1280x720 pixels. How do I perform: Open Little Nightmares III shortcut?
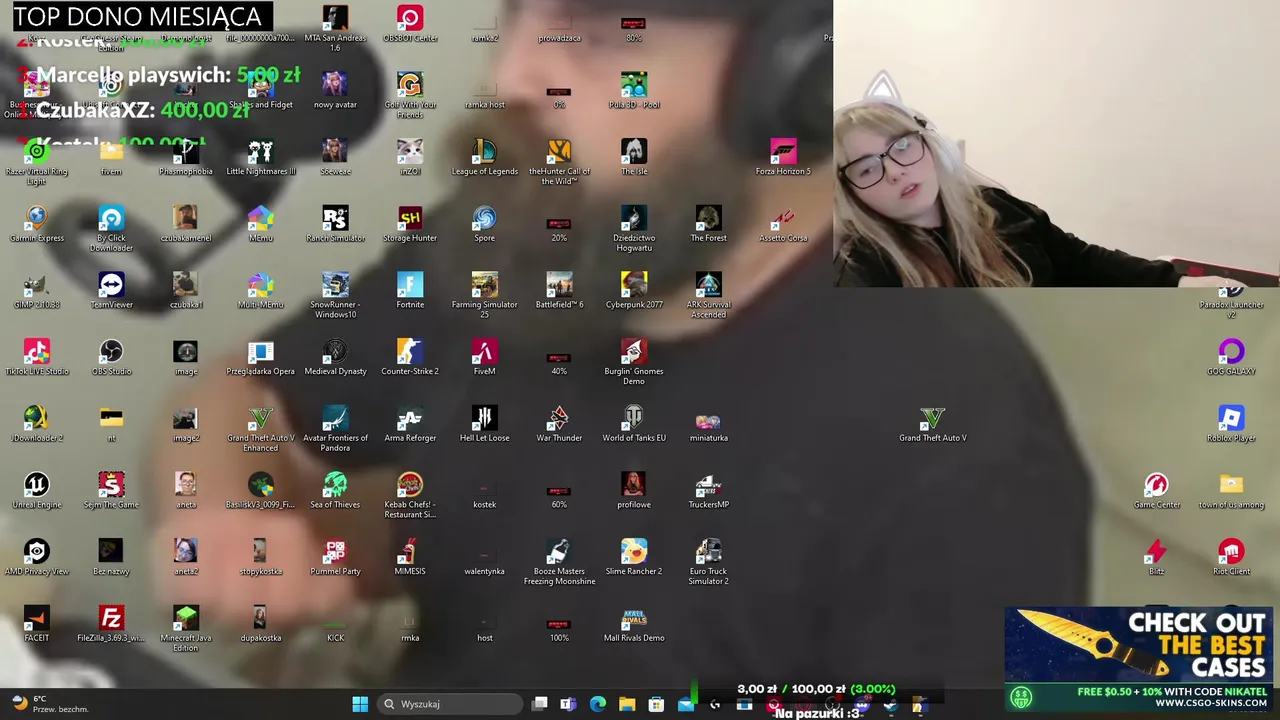tap(260, 157)
